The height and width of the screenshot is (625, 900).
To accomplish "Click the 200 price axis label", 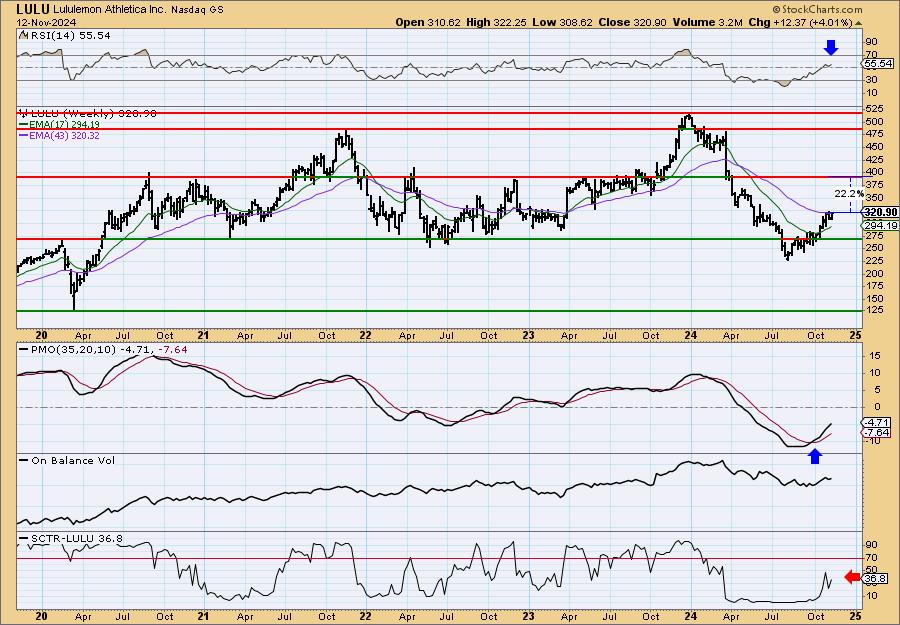I will point(874,273).
